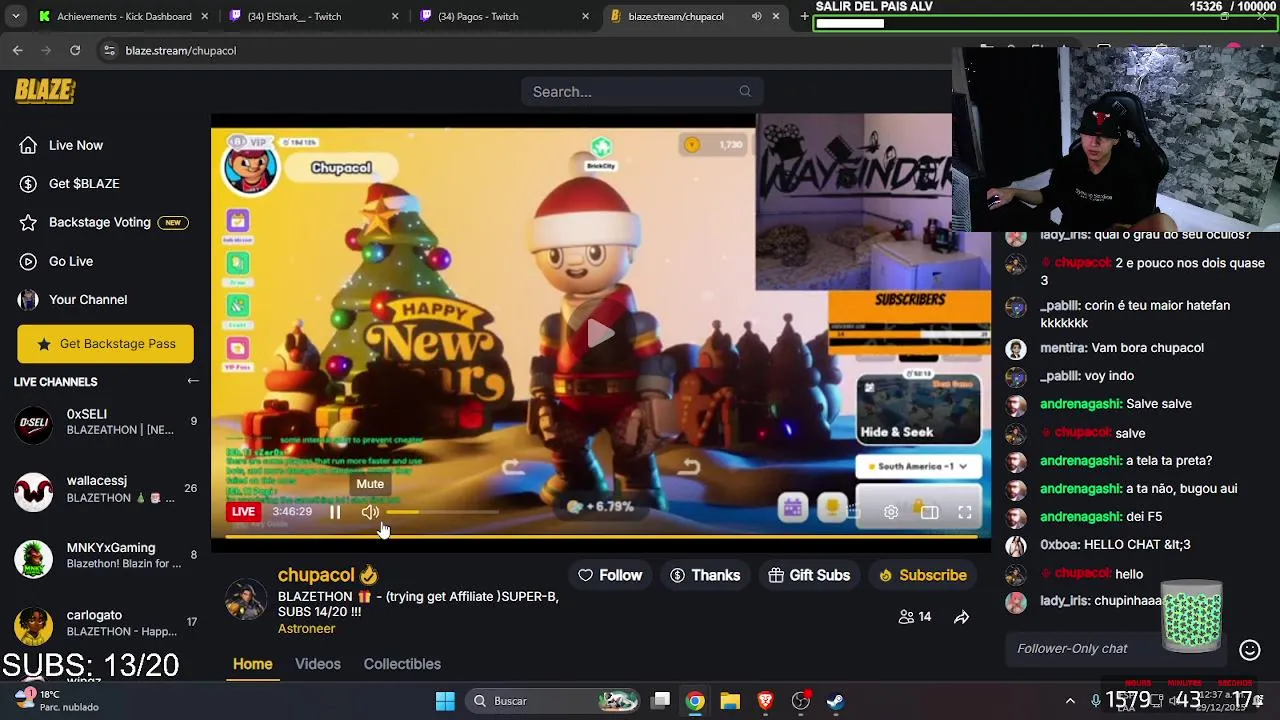Screen dimensions: 1280x720
Task: Open the emoji picker in chat
Action: (1250, 650)
